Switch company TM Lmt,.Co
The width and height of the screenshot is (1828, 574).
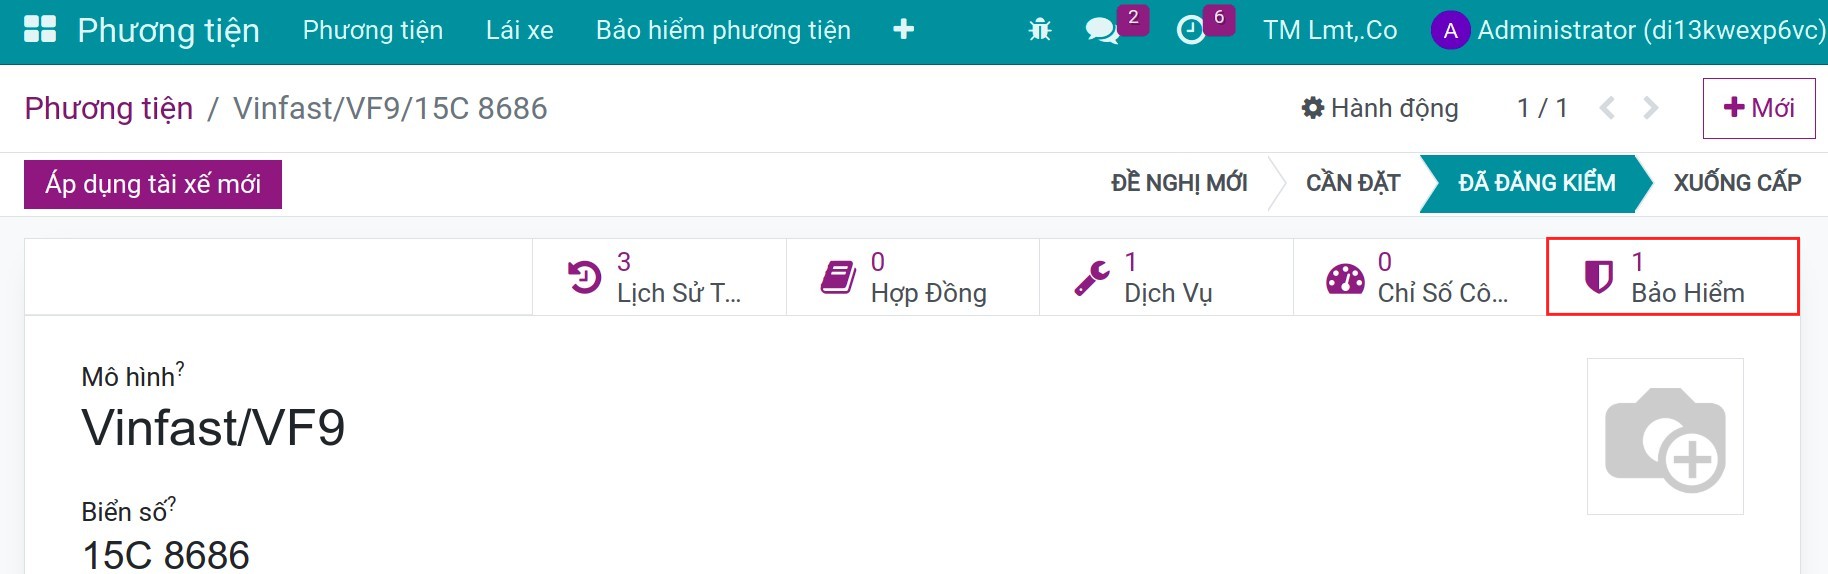(x=1330, y=30)
